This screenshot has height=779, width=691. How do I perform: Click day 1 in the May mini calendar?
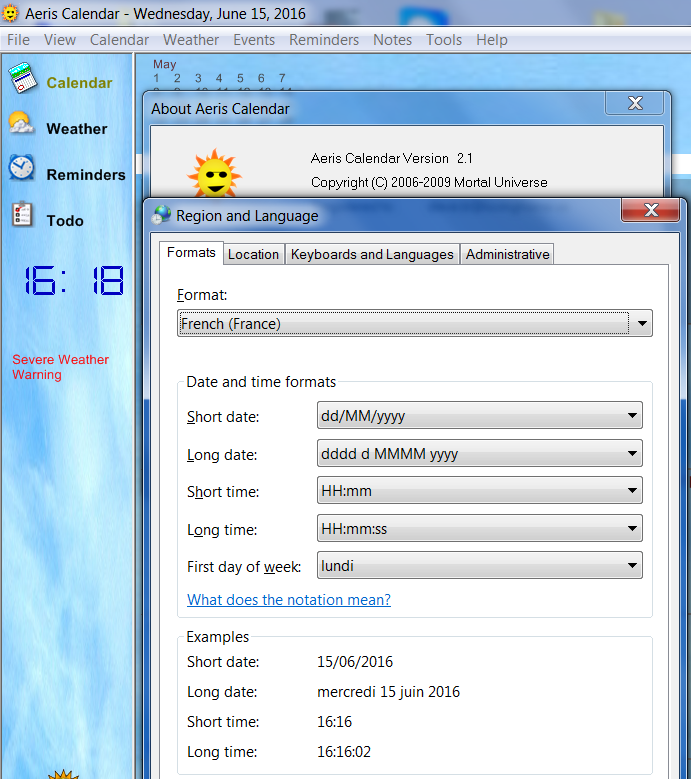156,78
